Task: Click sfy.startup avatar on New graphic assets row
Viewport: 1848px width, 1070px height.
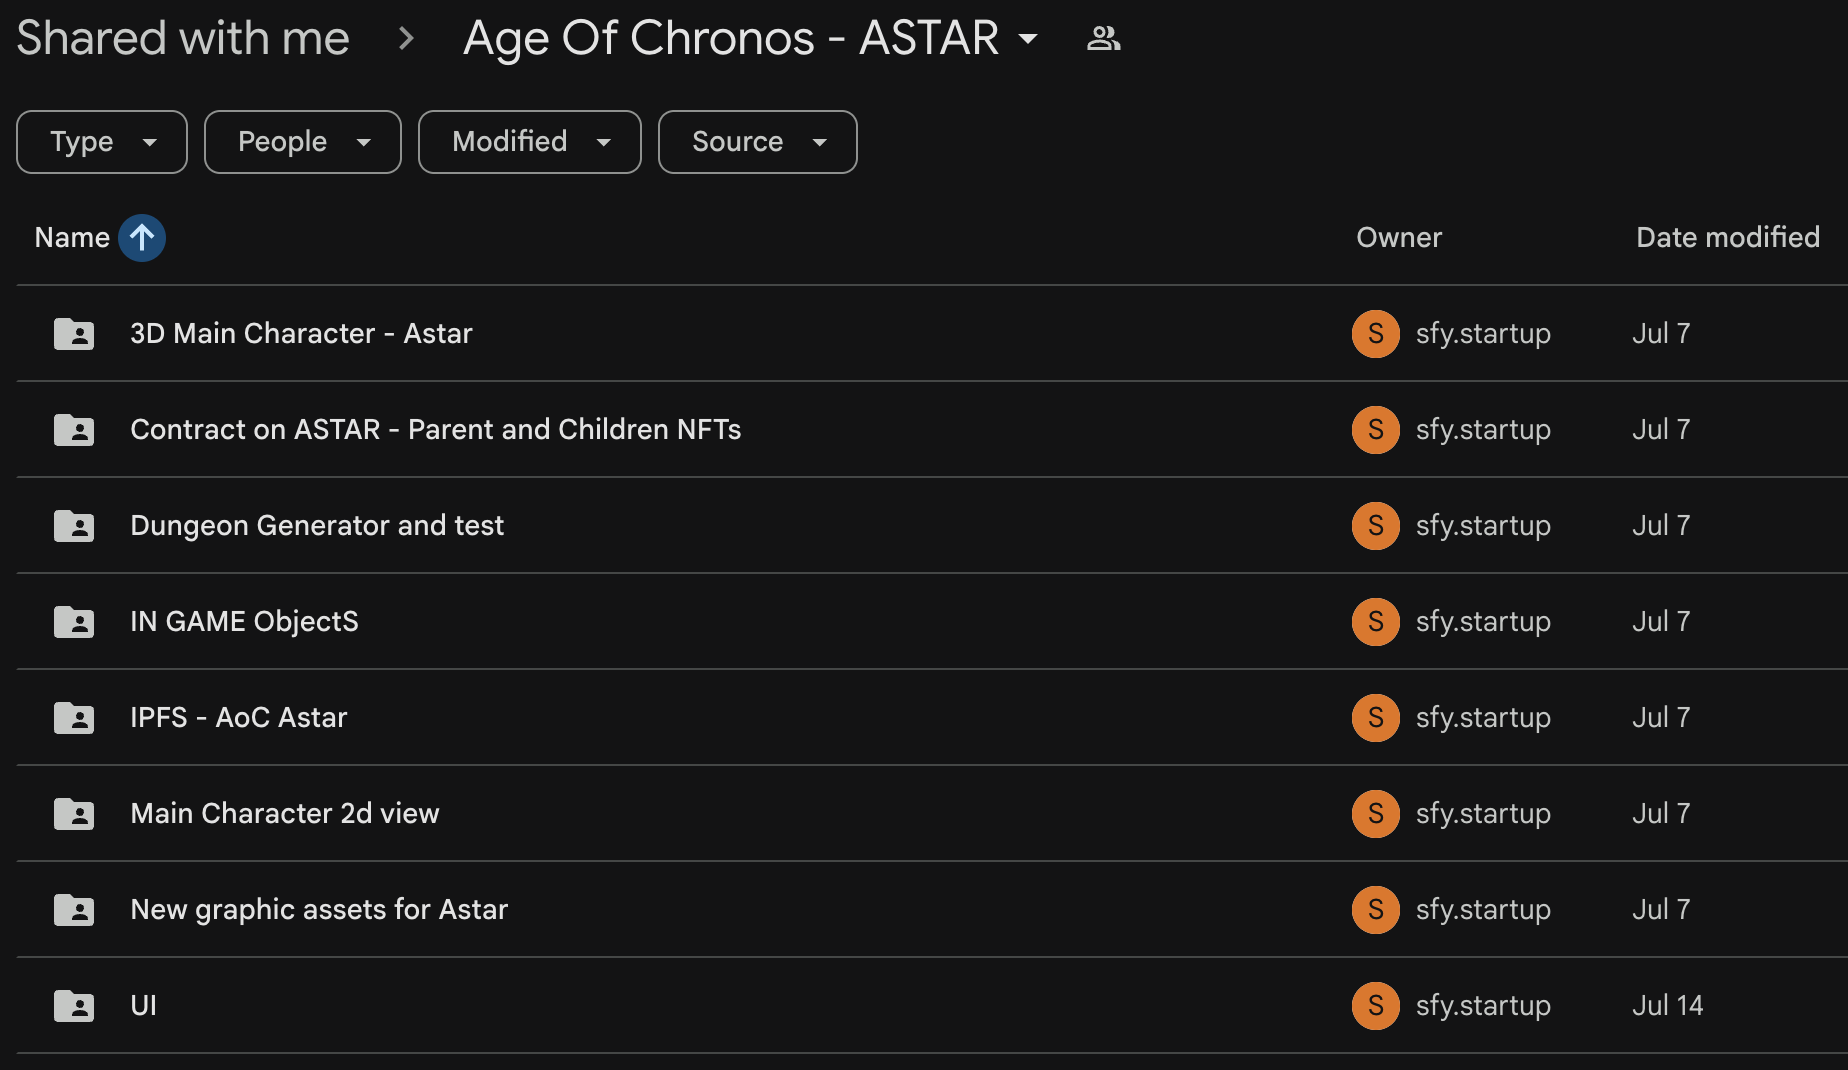Action: 1375,910
